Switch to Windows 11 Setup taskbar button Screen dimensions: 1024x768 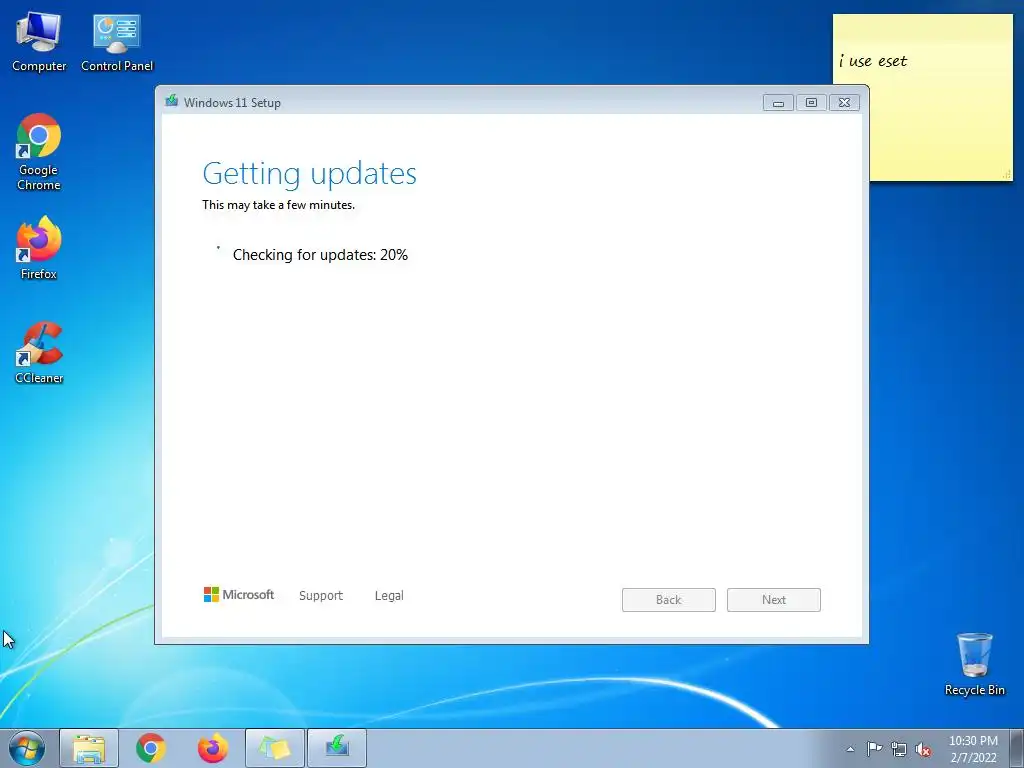click(337, 748)
